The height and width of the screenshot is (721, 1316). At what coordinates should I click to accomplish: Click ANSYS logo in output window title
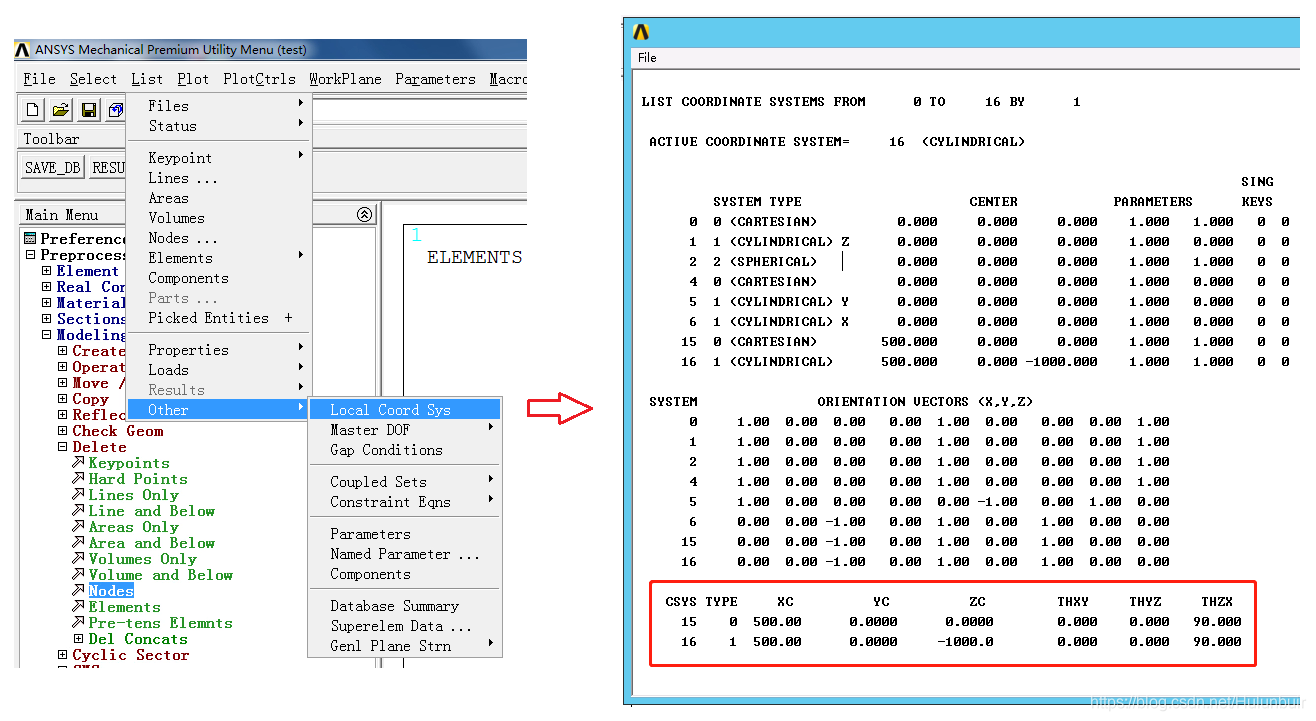pos(642,32)
